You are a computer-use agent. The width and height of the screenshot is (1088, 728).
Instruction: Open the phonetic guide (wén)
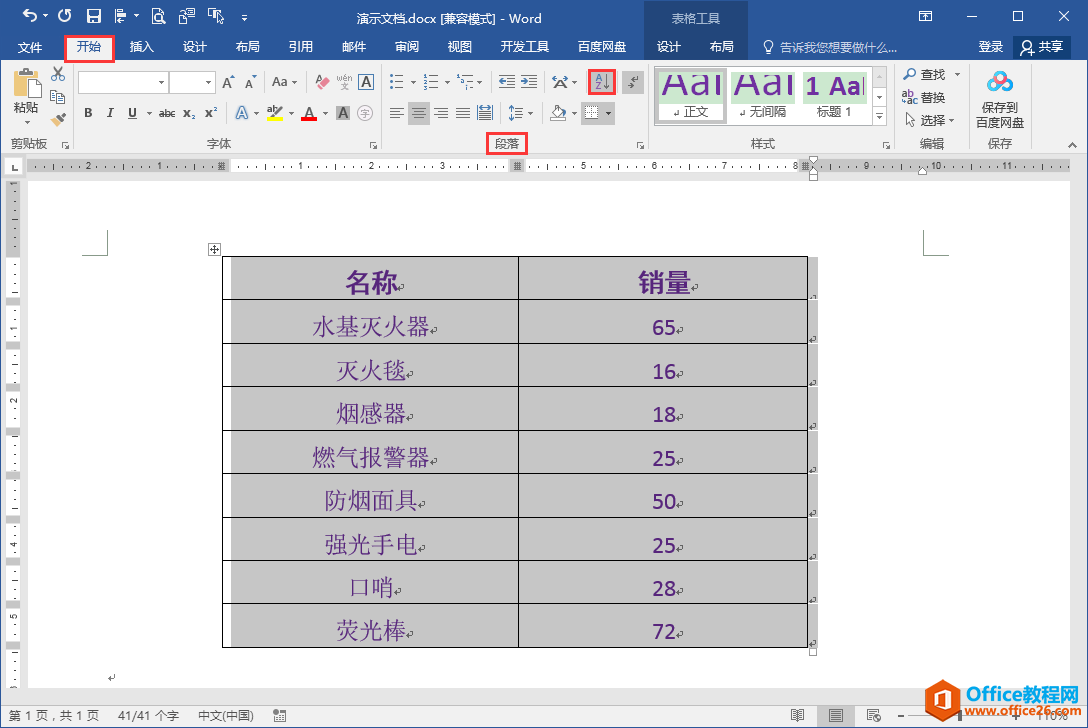pyautogui.click(x=344, y=82)
